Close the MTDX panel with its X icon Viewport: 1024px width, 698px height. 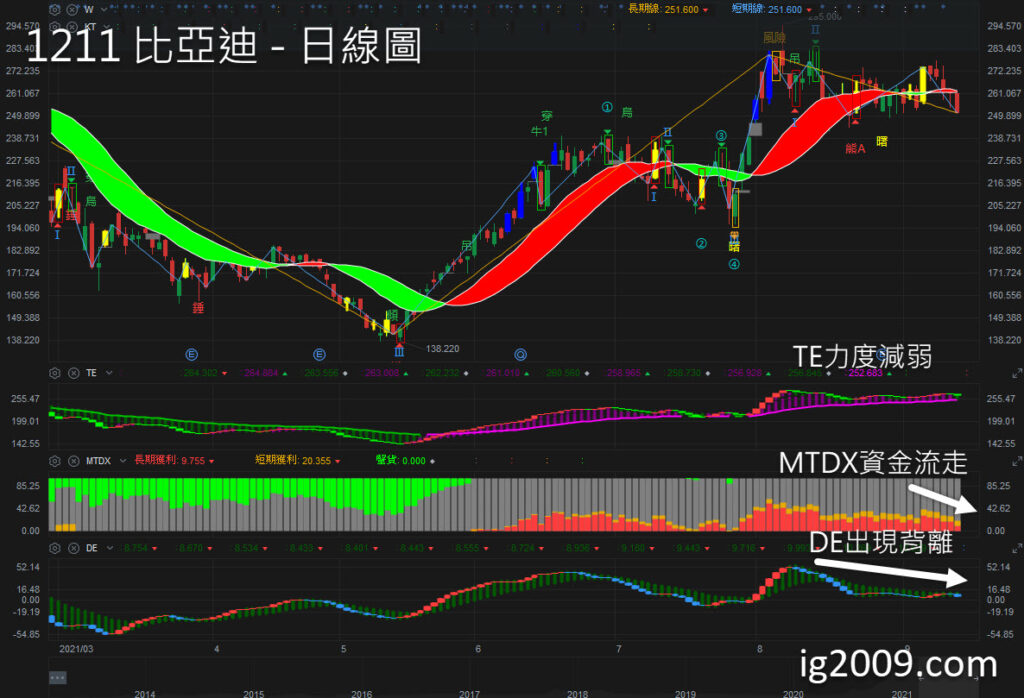(73, 461)
